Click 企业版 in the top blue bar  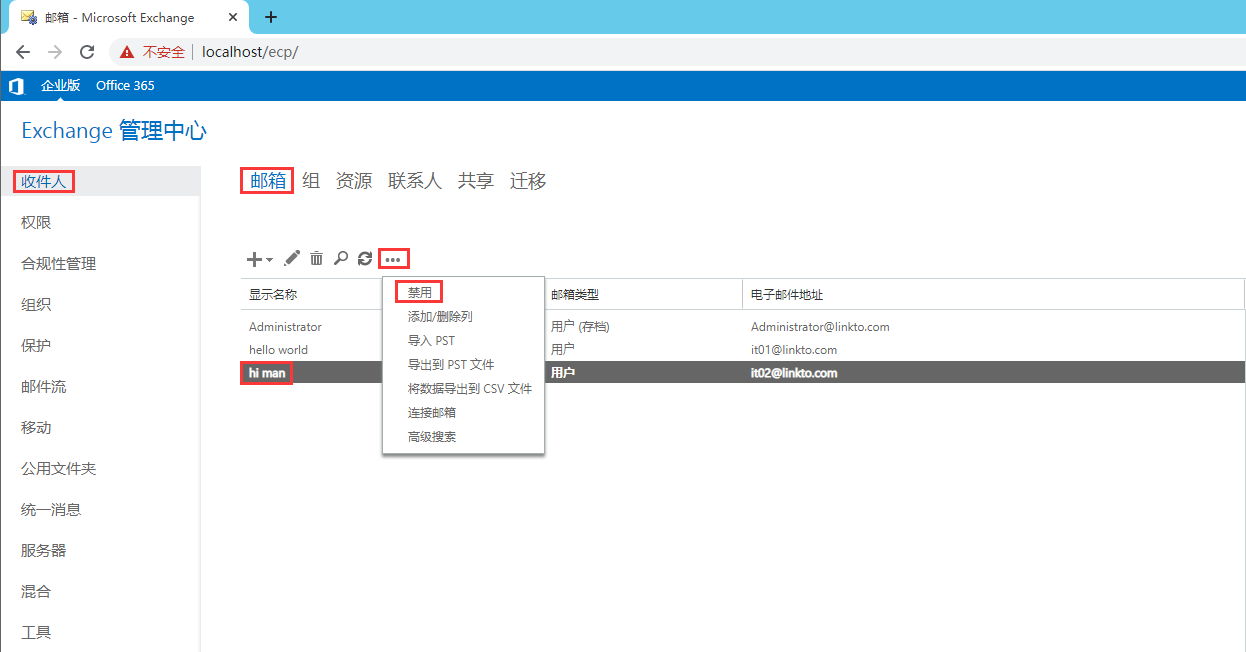tap(60, 86)
